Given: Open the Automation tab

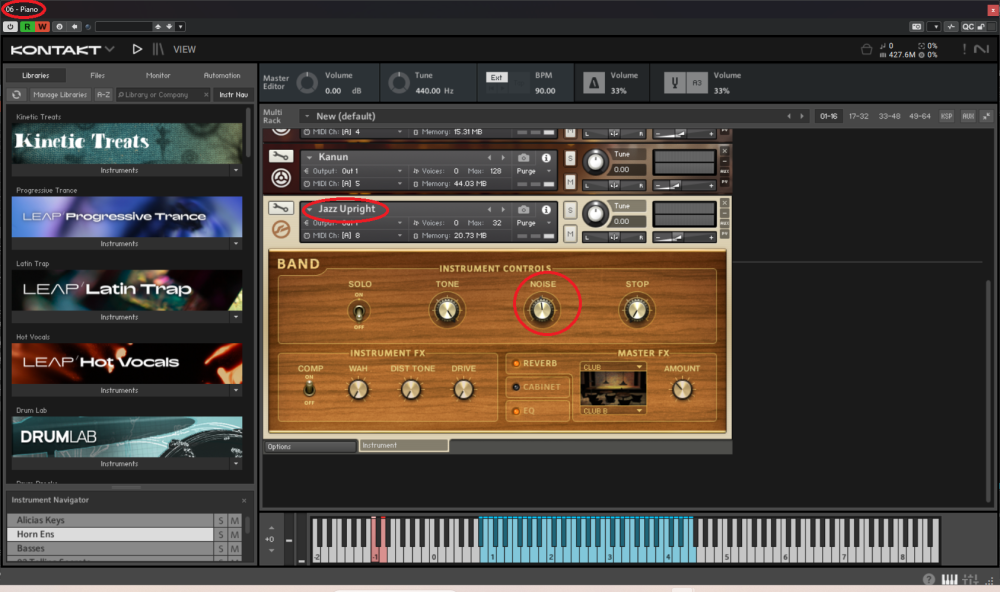Looking at the screenshot, I should tap(222, 75).
